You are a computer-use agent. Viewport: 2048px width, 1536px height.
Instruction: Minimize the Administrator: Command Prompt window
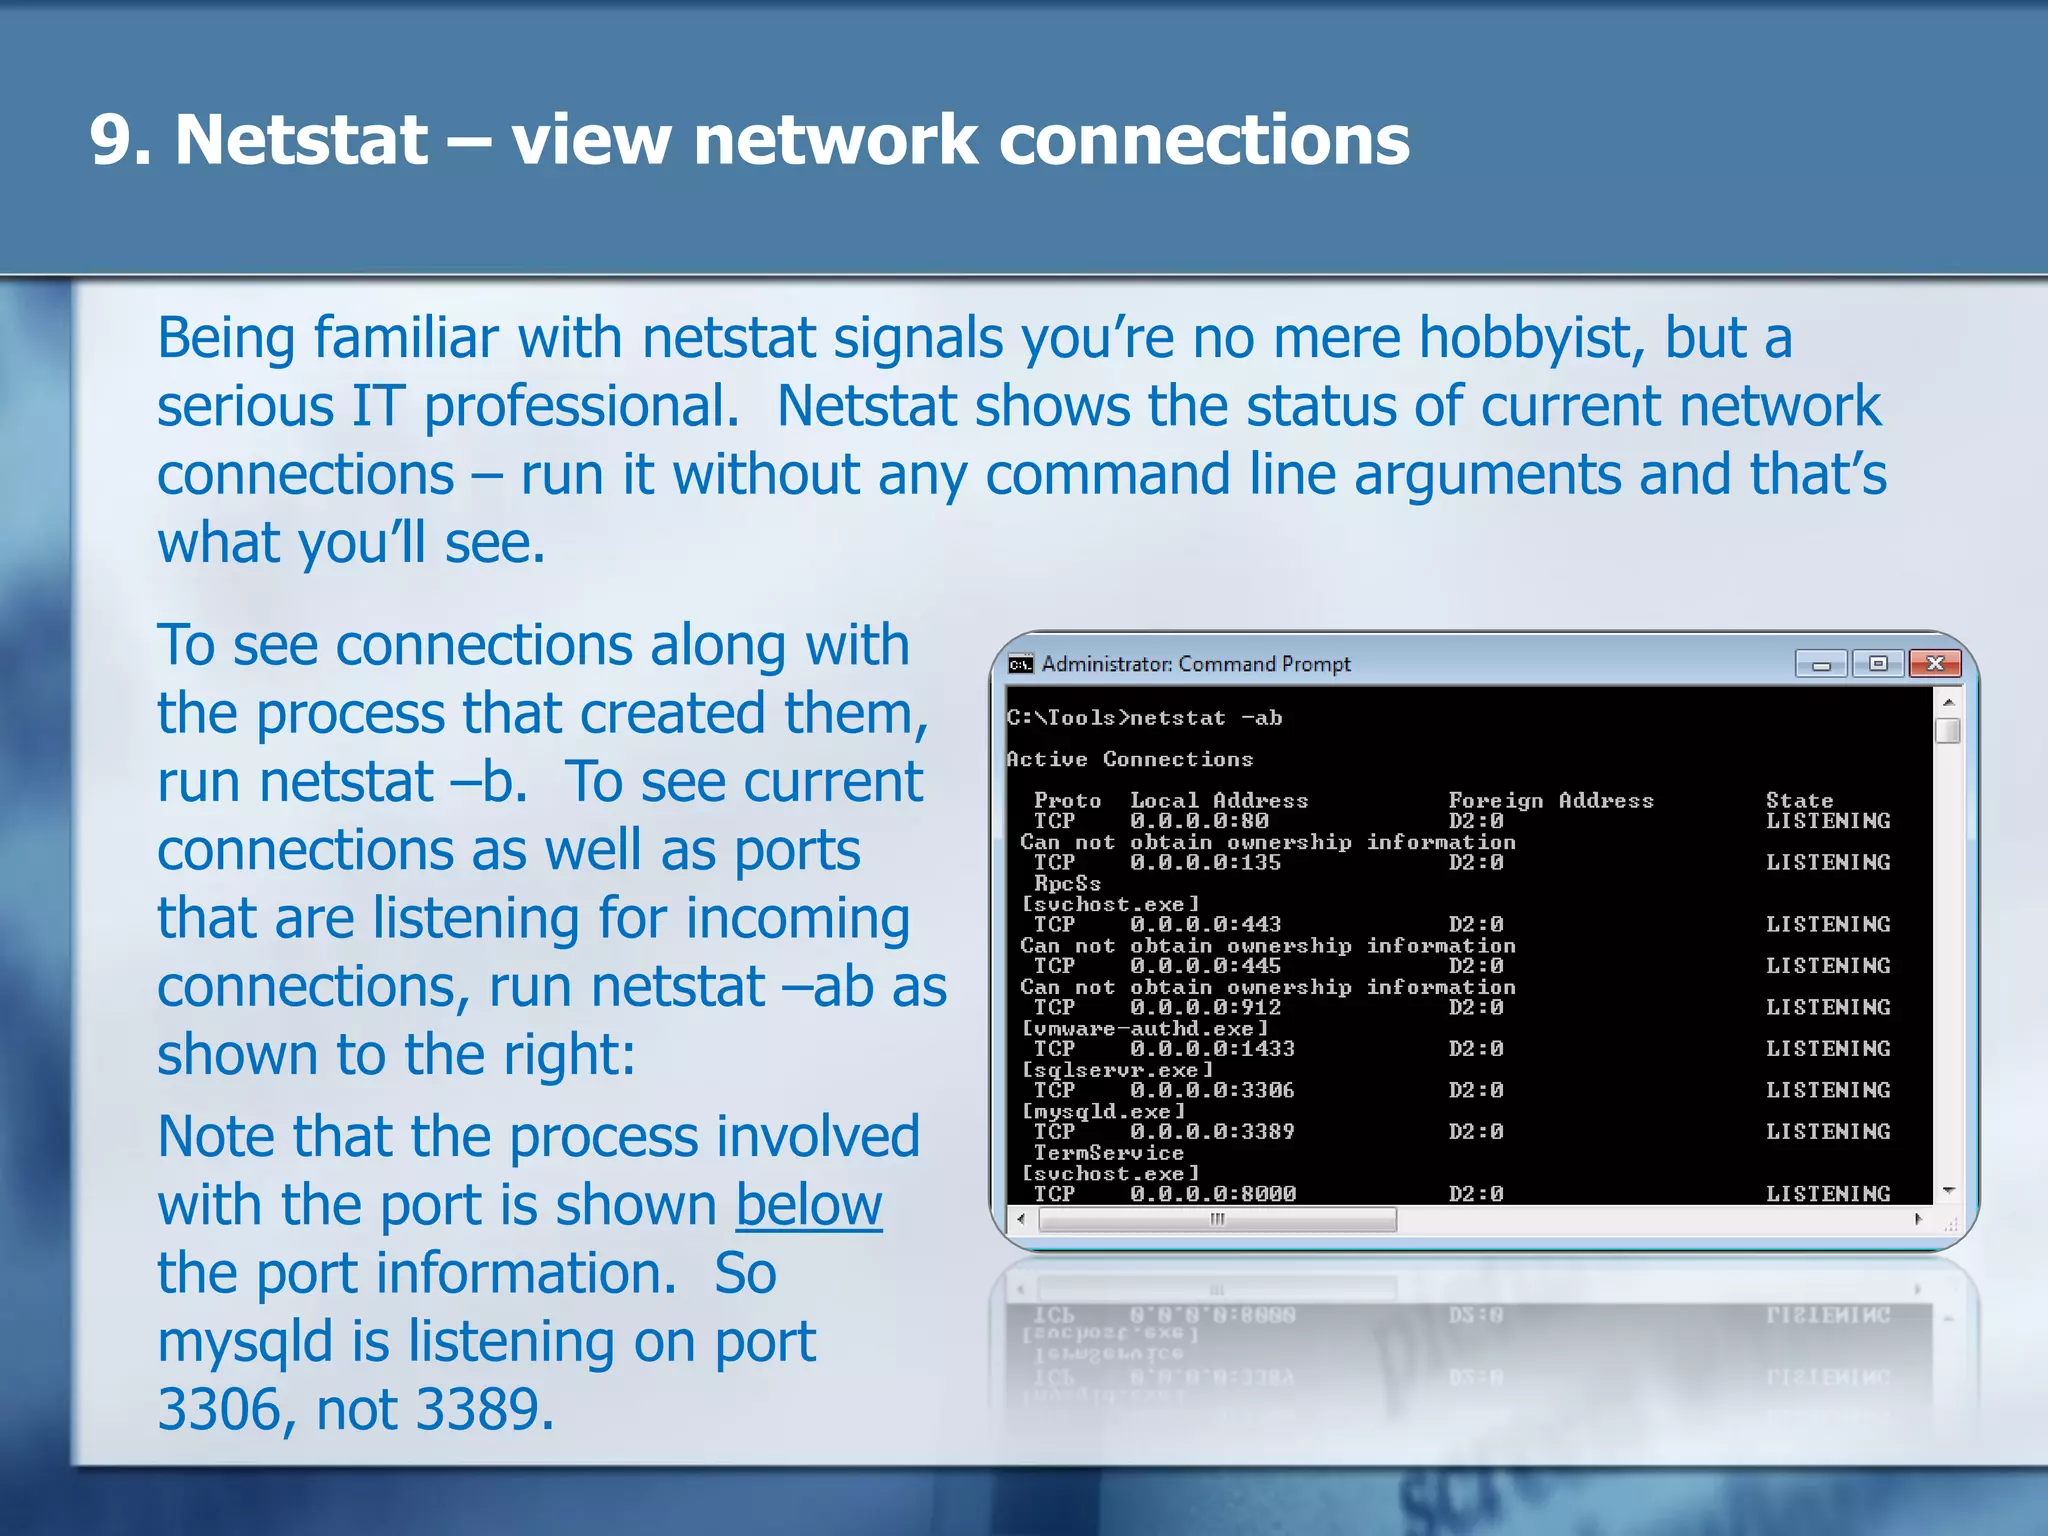point(1820,664)
